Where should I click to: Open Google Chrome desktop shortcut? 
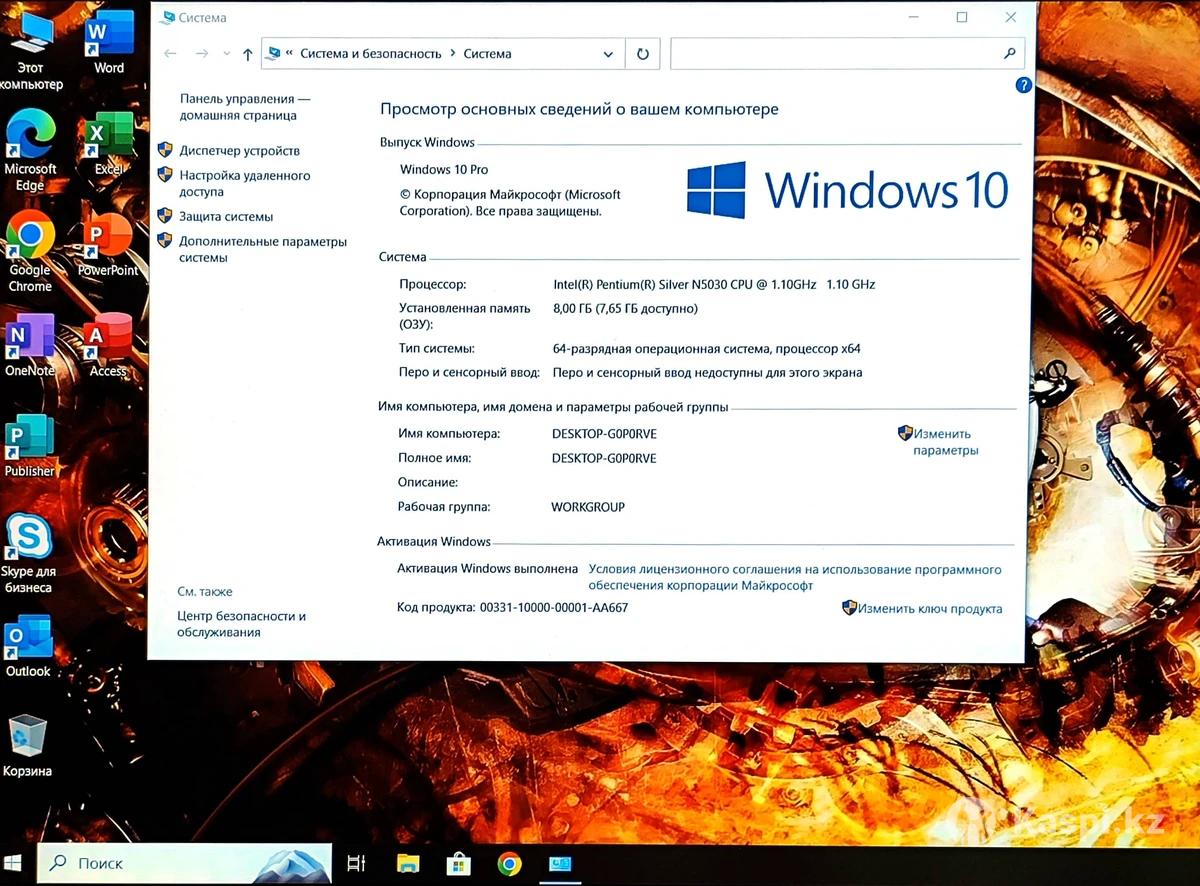pyautogui.click(x=30, y=252)
